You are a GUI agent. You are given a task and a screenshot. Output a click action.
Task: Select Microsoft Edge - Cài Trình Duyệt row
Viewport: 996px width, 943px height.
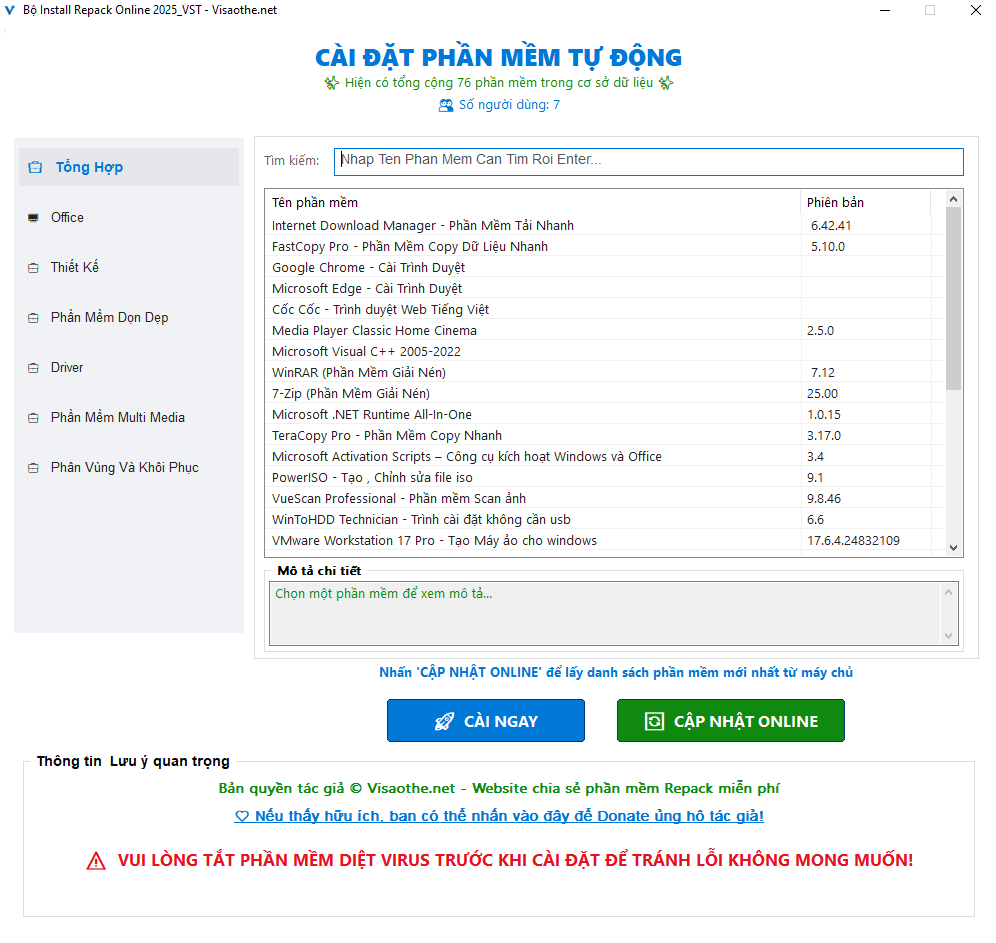click(x=605, y=288)
